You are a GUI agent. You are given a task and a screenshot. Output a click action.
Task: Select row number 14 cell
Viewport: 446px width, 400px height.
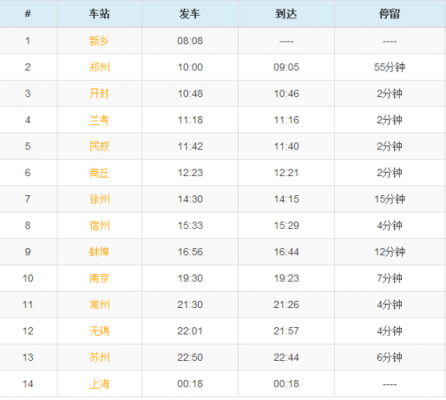[28, 384]
